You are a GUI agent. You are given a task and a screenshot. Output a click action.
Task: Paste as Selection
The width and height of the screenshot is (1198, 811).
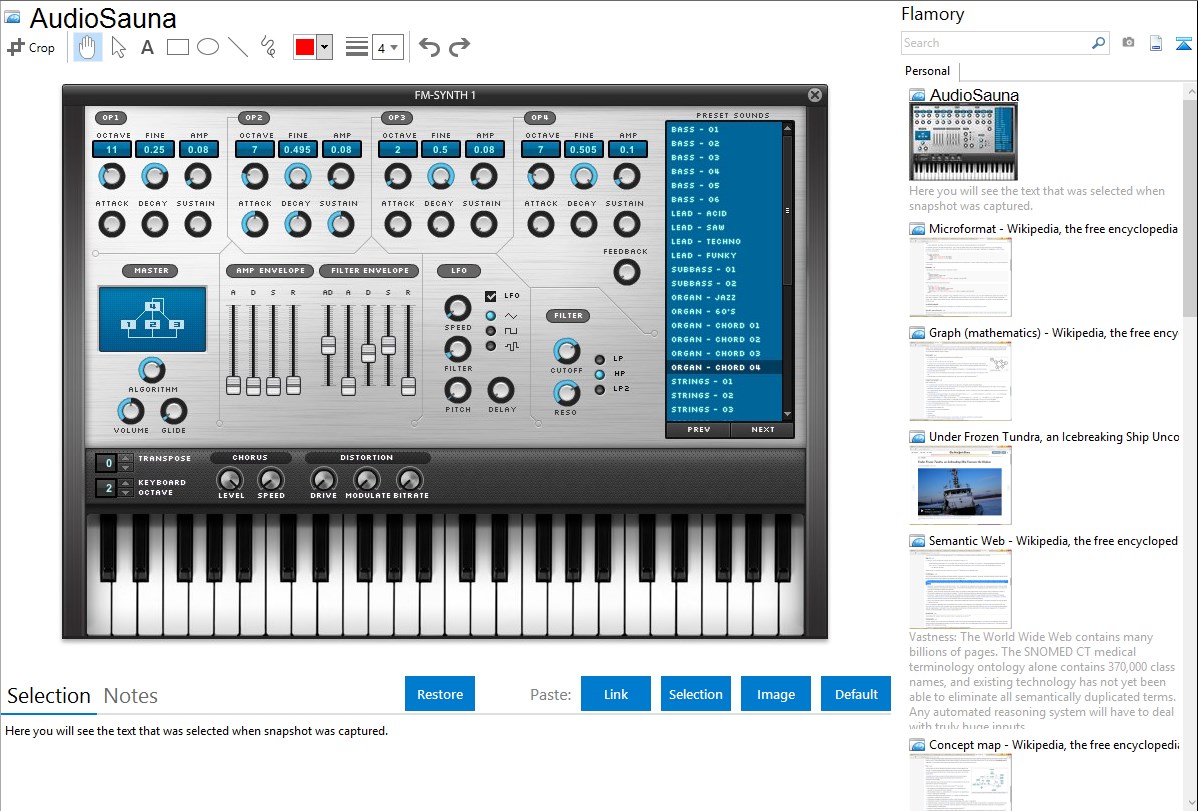coord(695,694)
